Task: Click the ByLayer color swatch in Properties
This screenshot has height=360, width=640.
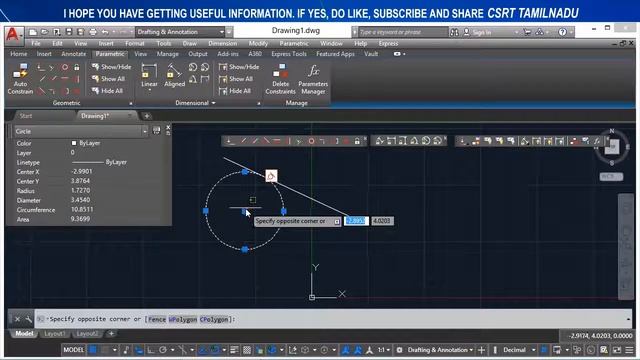Action: tap(74, 143)
